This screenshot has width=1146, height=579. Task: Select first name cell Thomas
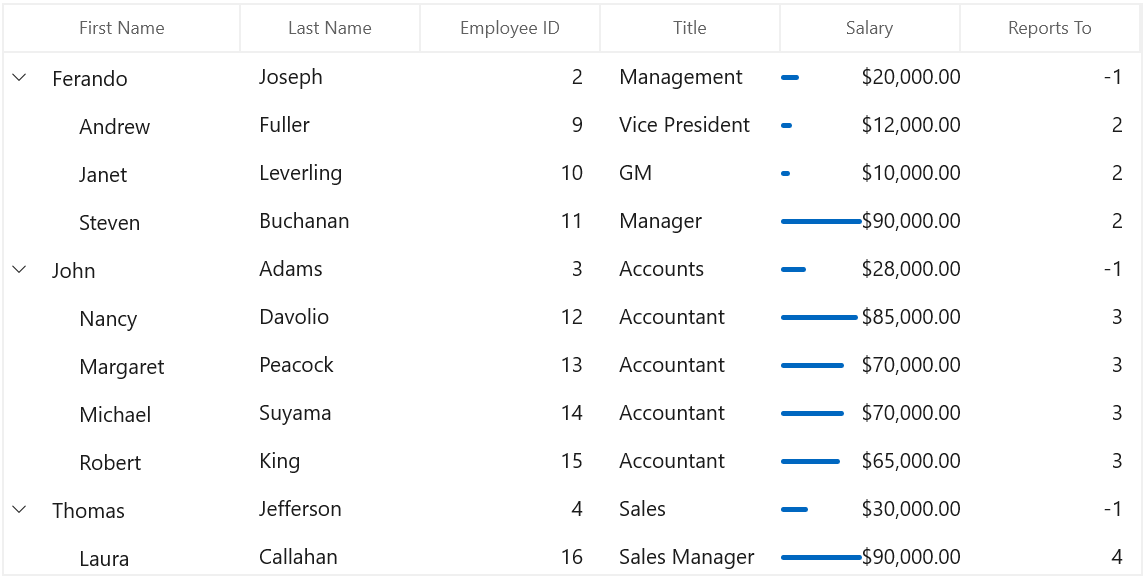[x=88, y=510]
